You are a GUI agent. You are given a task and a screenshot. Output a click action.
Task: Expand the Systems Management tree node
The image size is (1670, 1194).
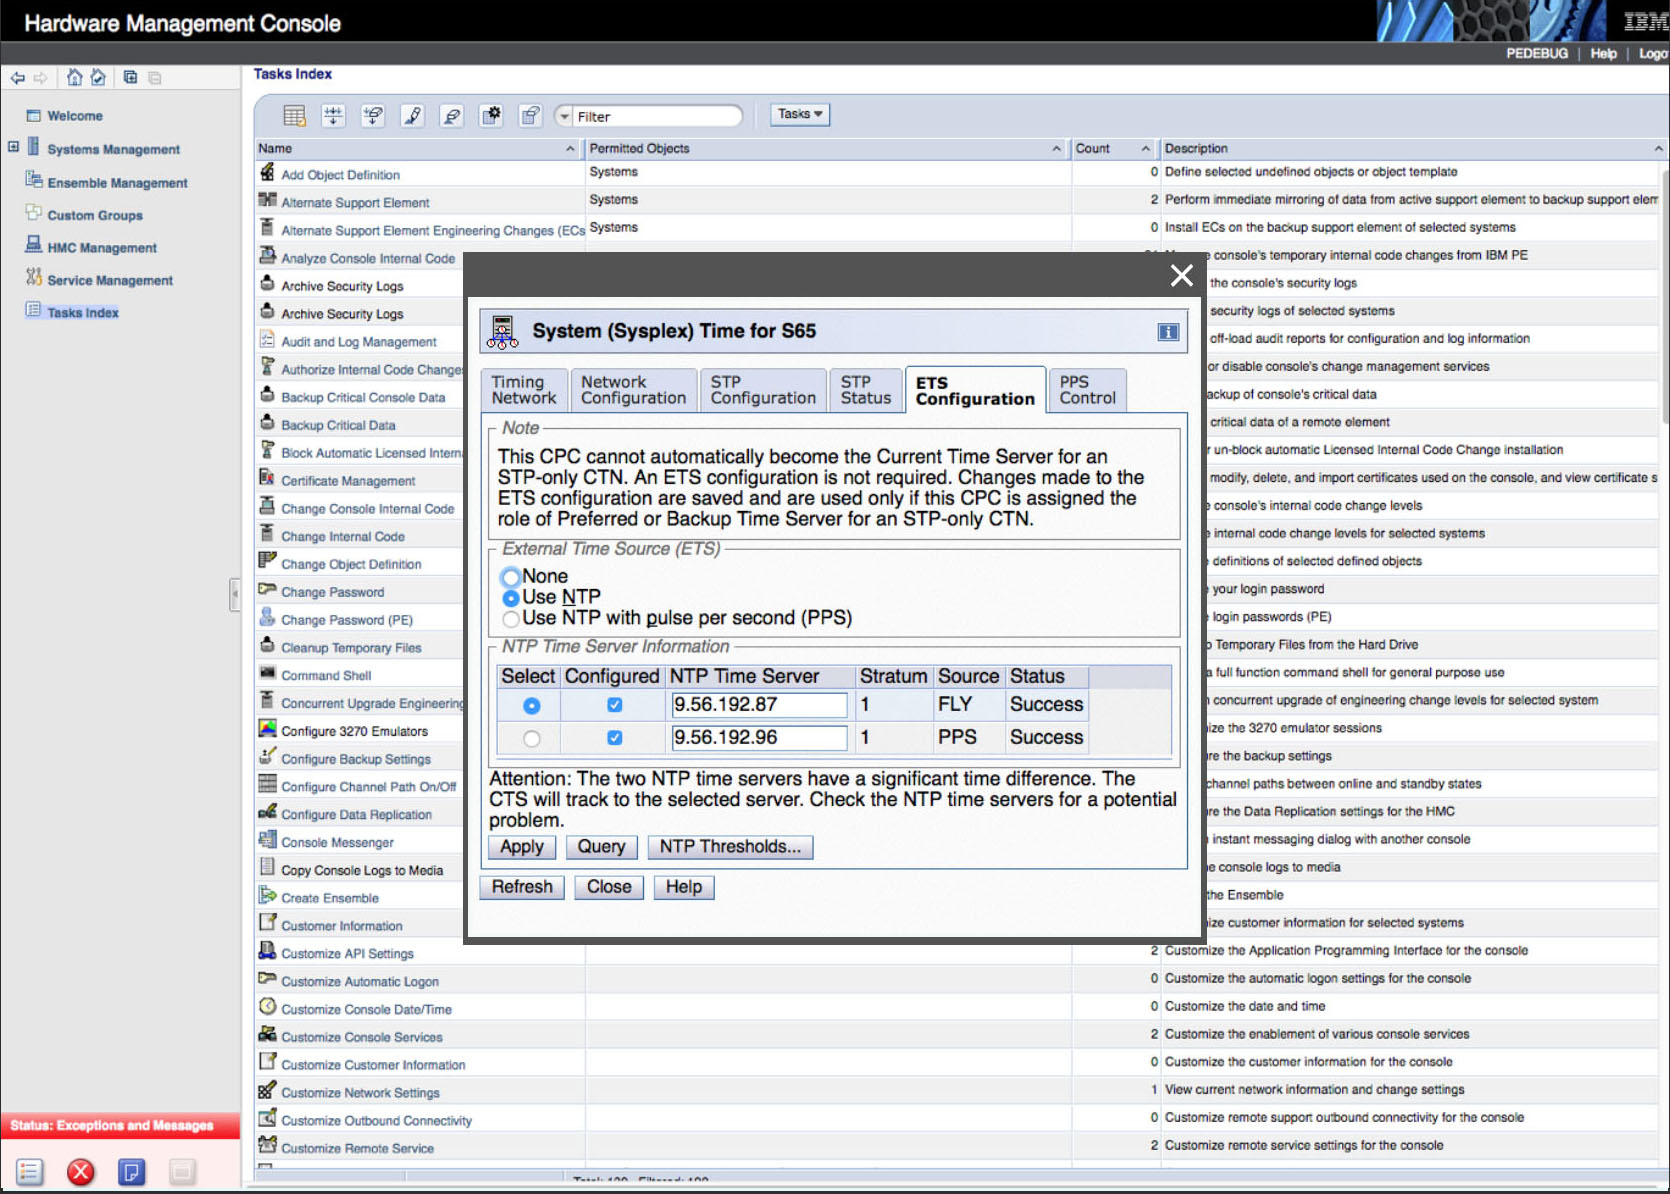tap(13, 147)
